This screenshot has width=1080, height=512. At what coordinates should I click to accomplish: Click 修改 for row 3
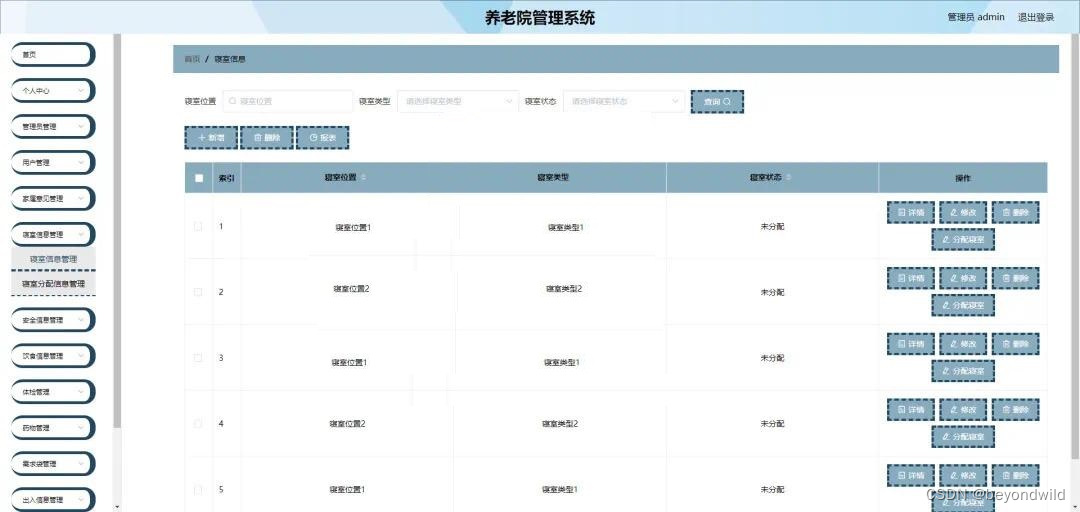point(963,343)
